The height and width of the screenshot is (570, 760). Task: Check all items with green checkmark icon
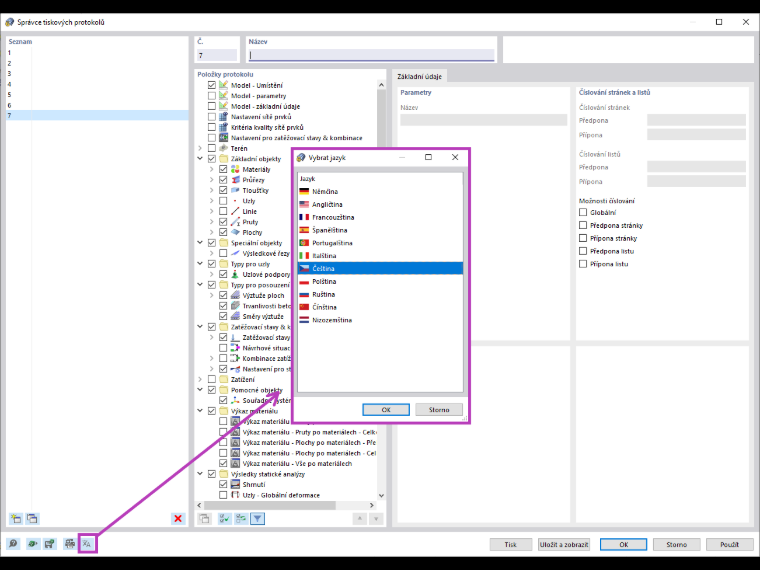click(224, 519)
